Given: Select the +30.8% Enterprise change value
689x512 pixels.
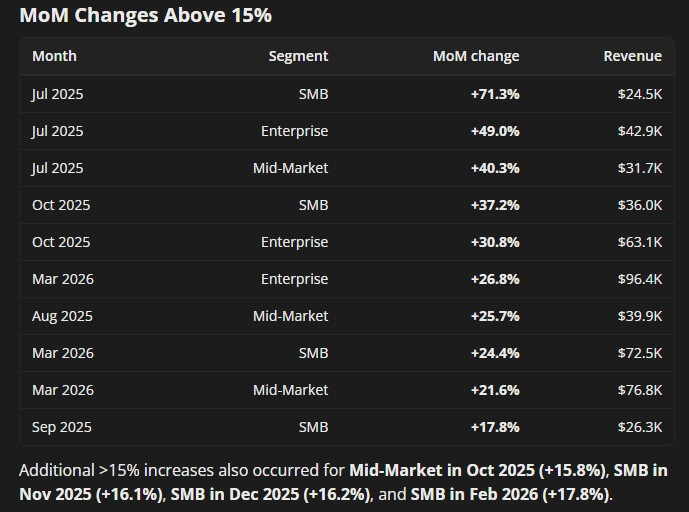Looking at the screenshot, I should pos(495,242).
